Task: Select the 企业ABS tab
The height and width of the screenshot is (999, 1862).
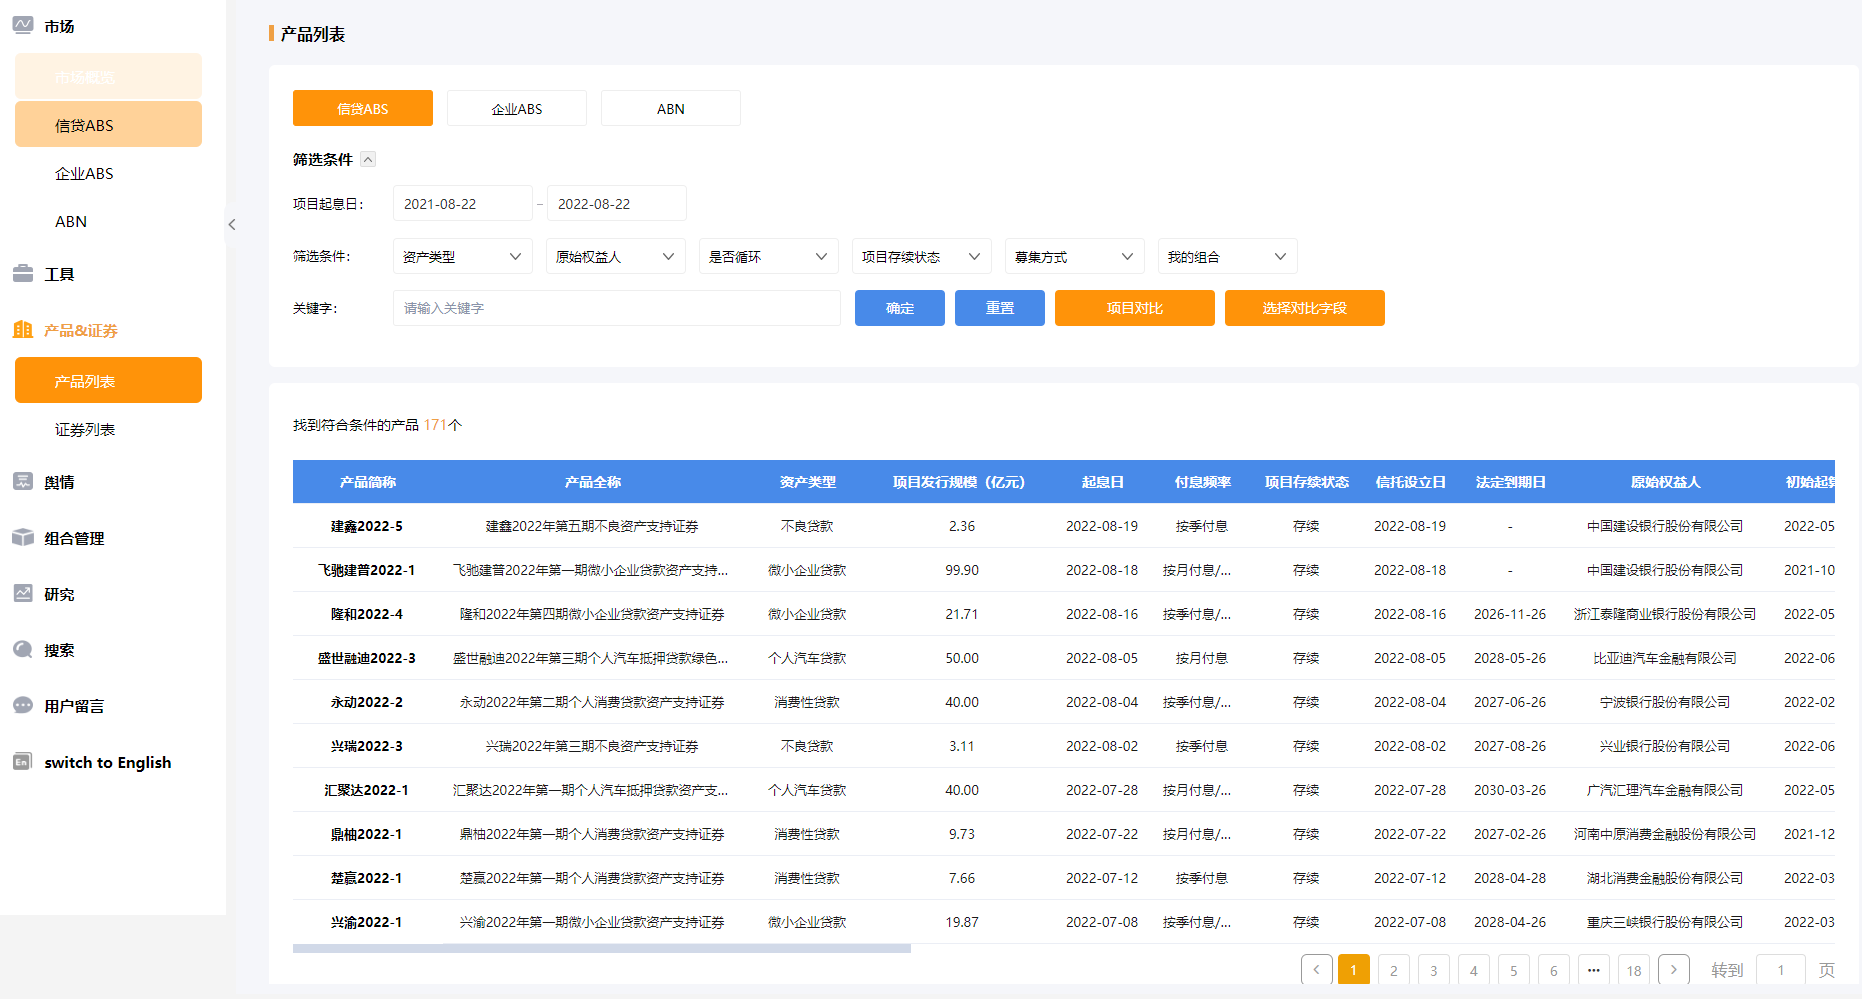Action: [517, 108]
